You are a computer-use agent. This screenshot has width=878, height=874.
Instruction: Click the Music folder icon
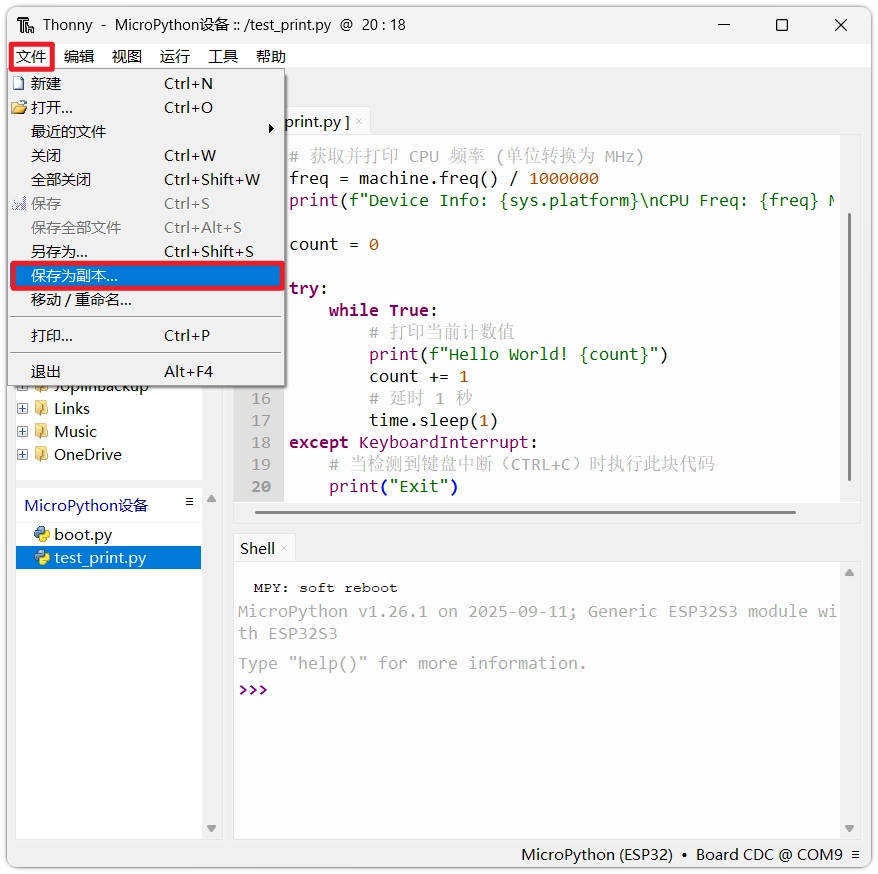tap(41, 431)
